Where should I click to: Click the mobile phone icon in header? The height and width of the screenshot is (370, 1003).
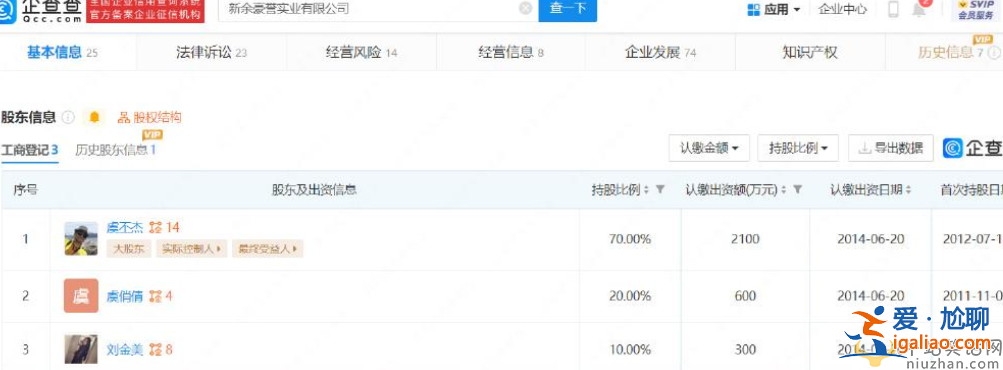coord(894,10)
